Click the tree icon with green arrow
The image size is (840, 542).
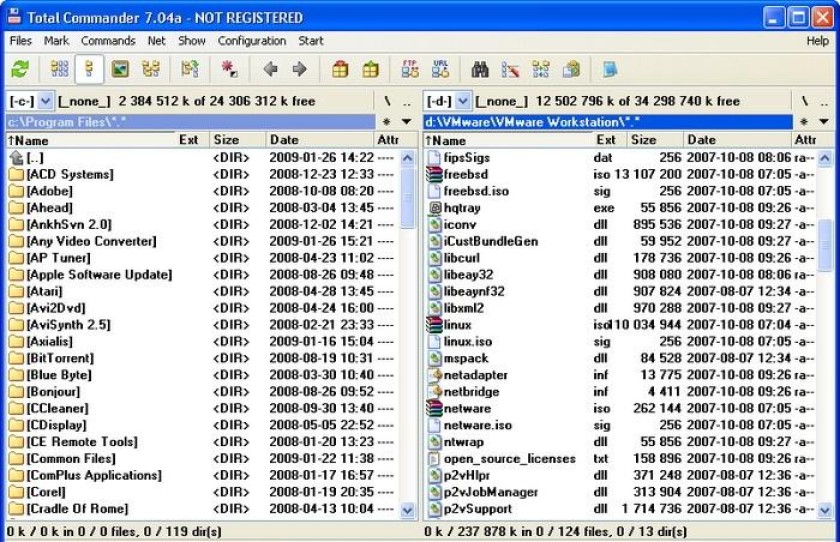click(190, 69)
